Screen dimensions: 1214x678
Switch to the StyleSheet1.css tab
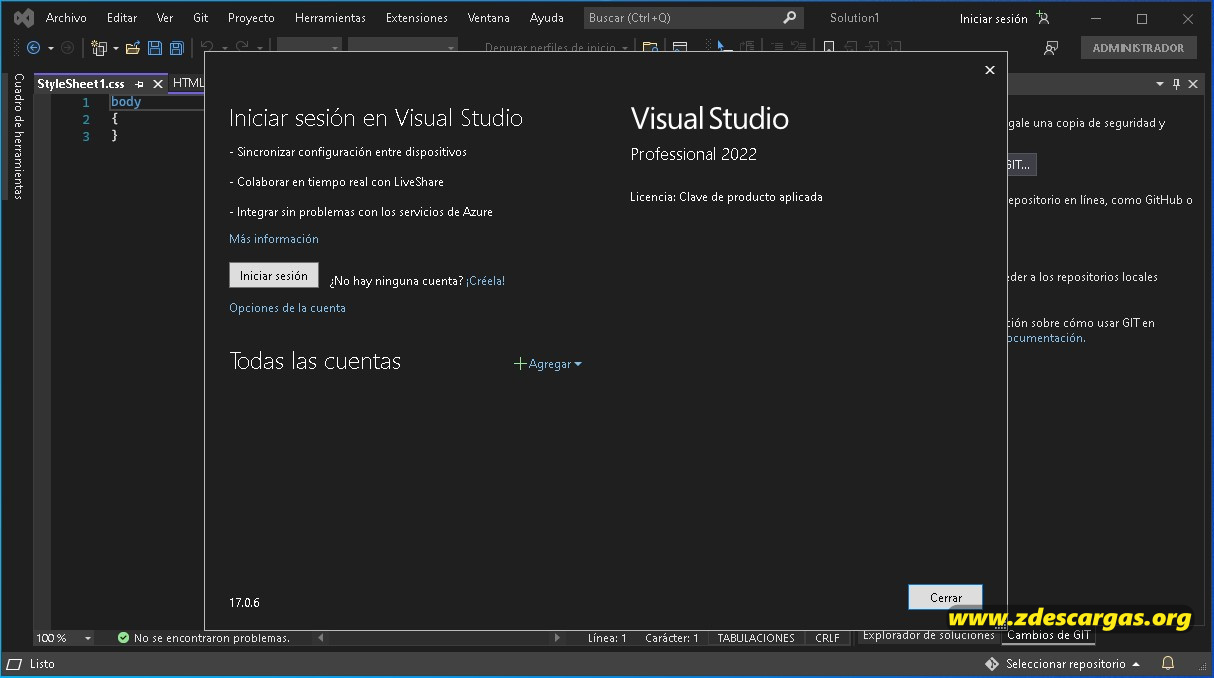[x=81, y=84]
